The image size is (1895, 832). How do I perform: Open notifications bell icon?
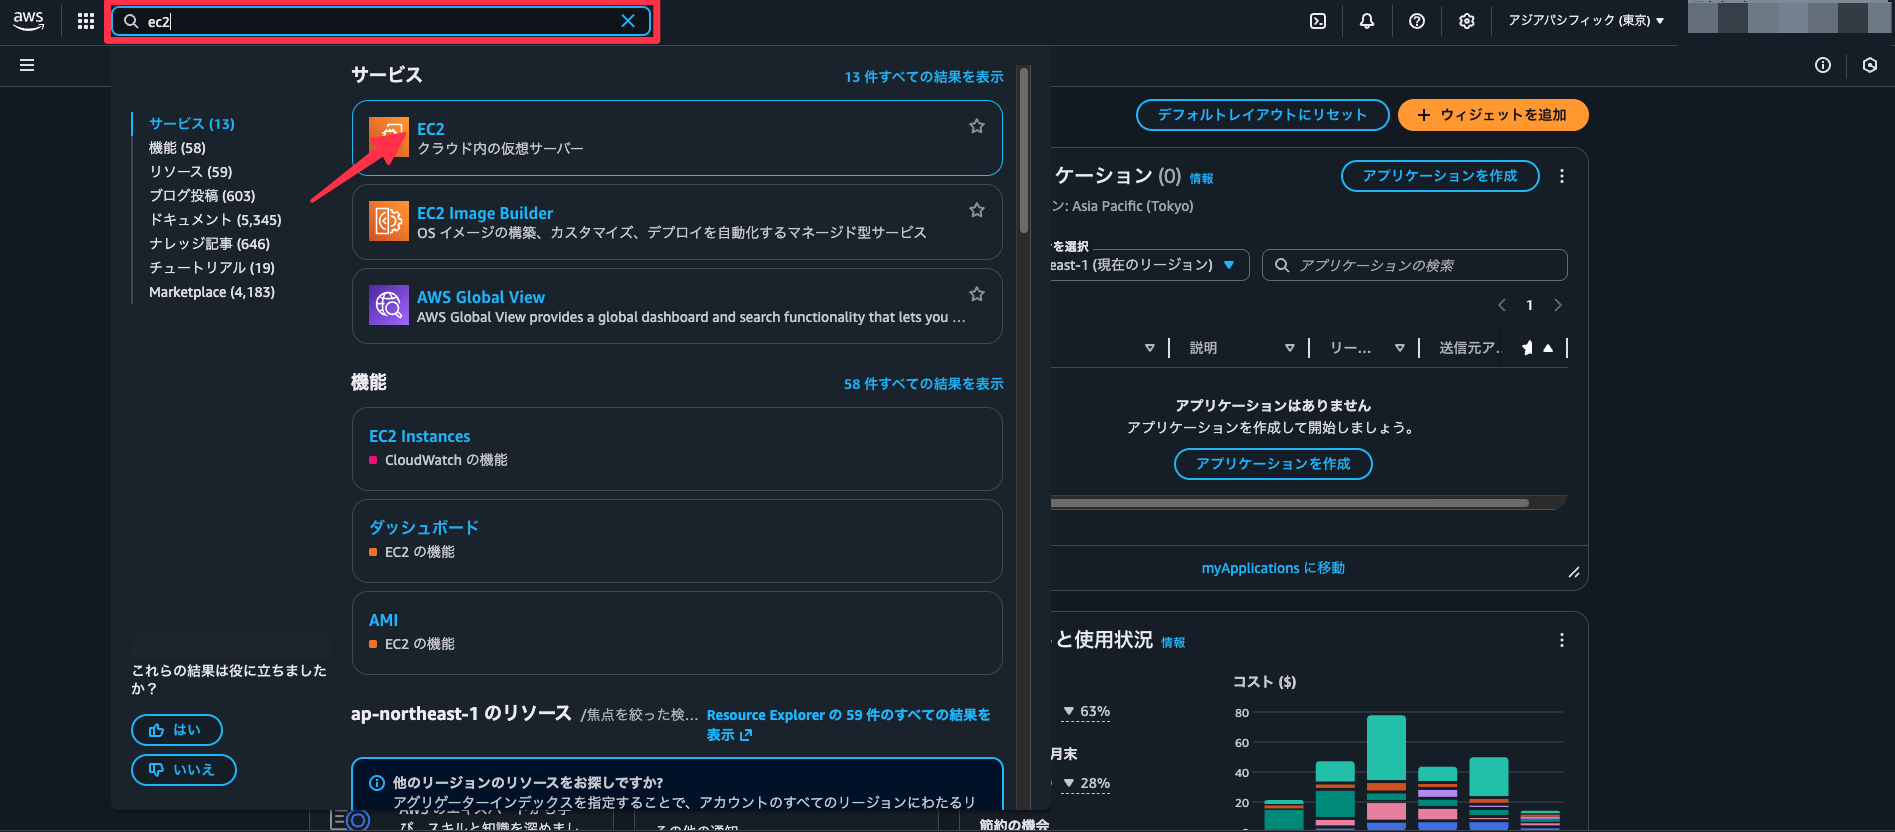click(1367, 21)
